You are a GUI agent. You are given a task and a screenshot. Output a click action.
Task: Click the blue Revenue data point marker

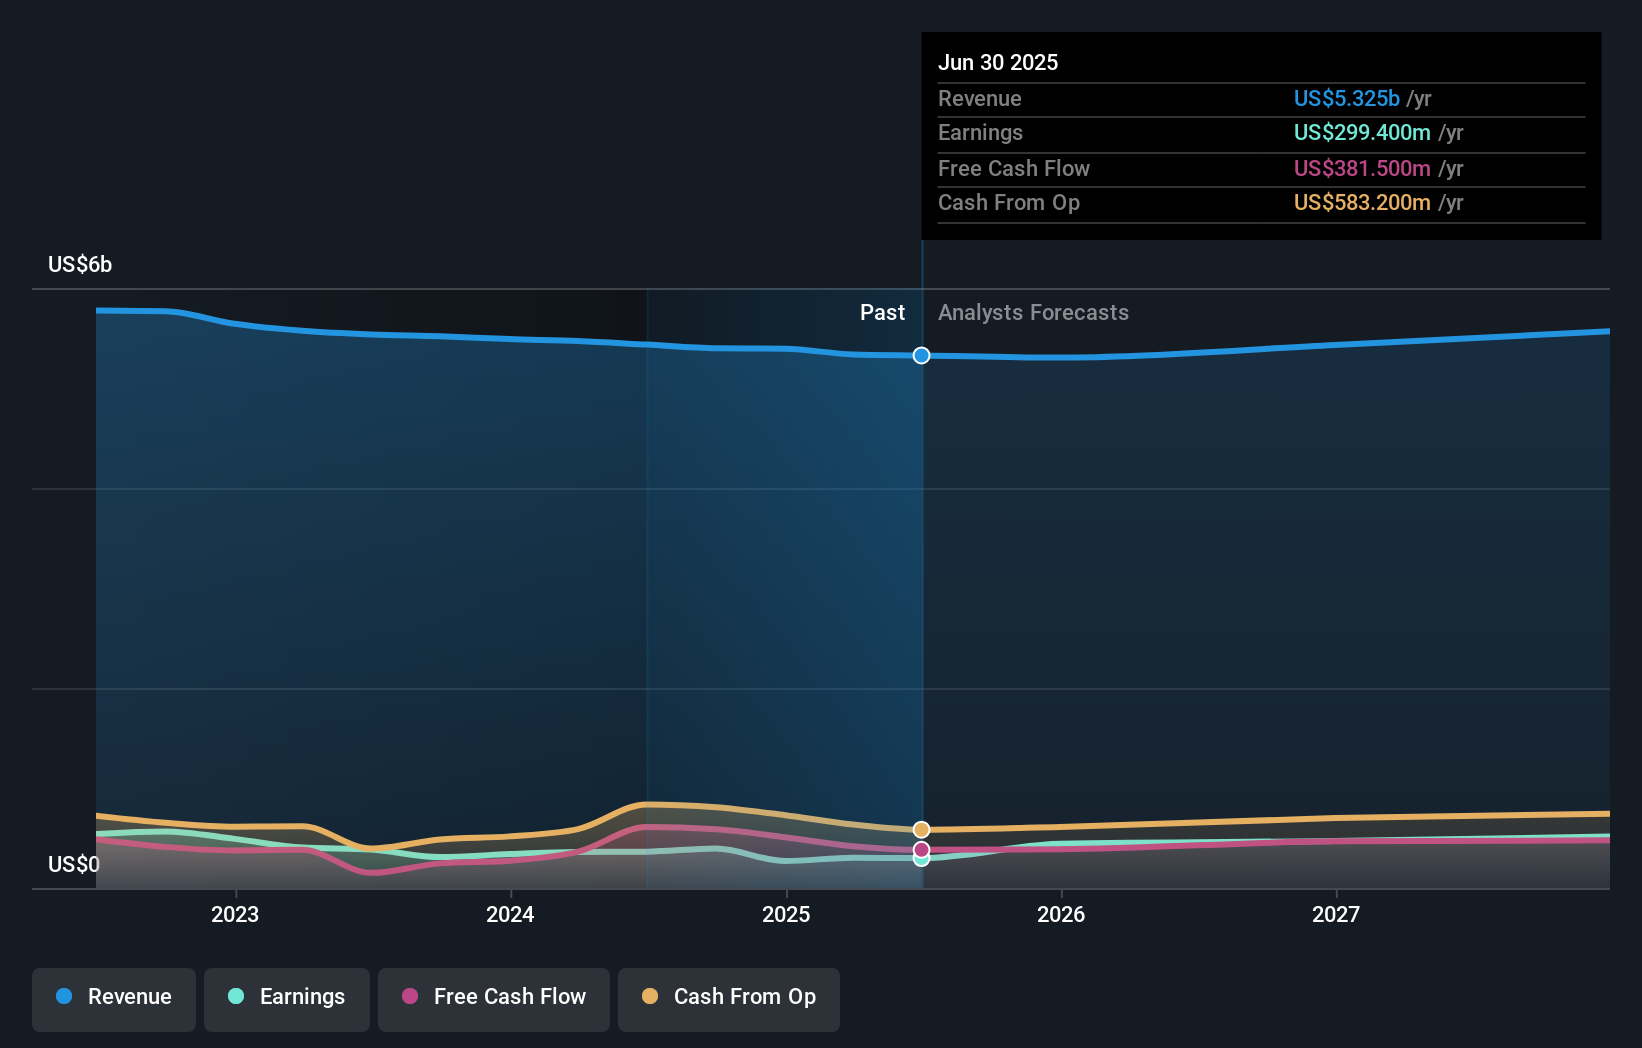[x=922, y=356]
